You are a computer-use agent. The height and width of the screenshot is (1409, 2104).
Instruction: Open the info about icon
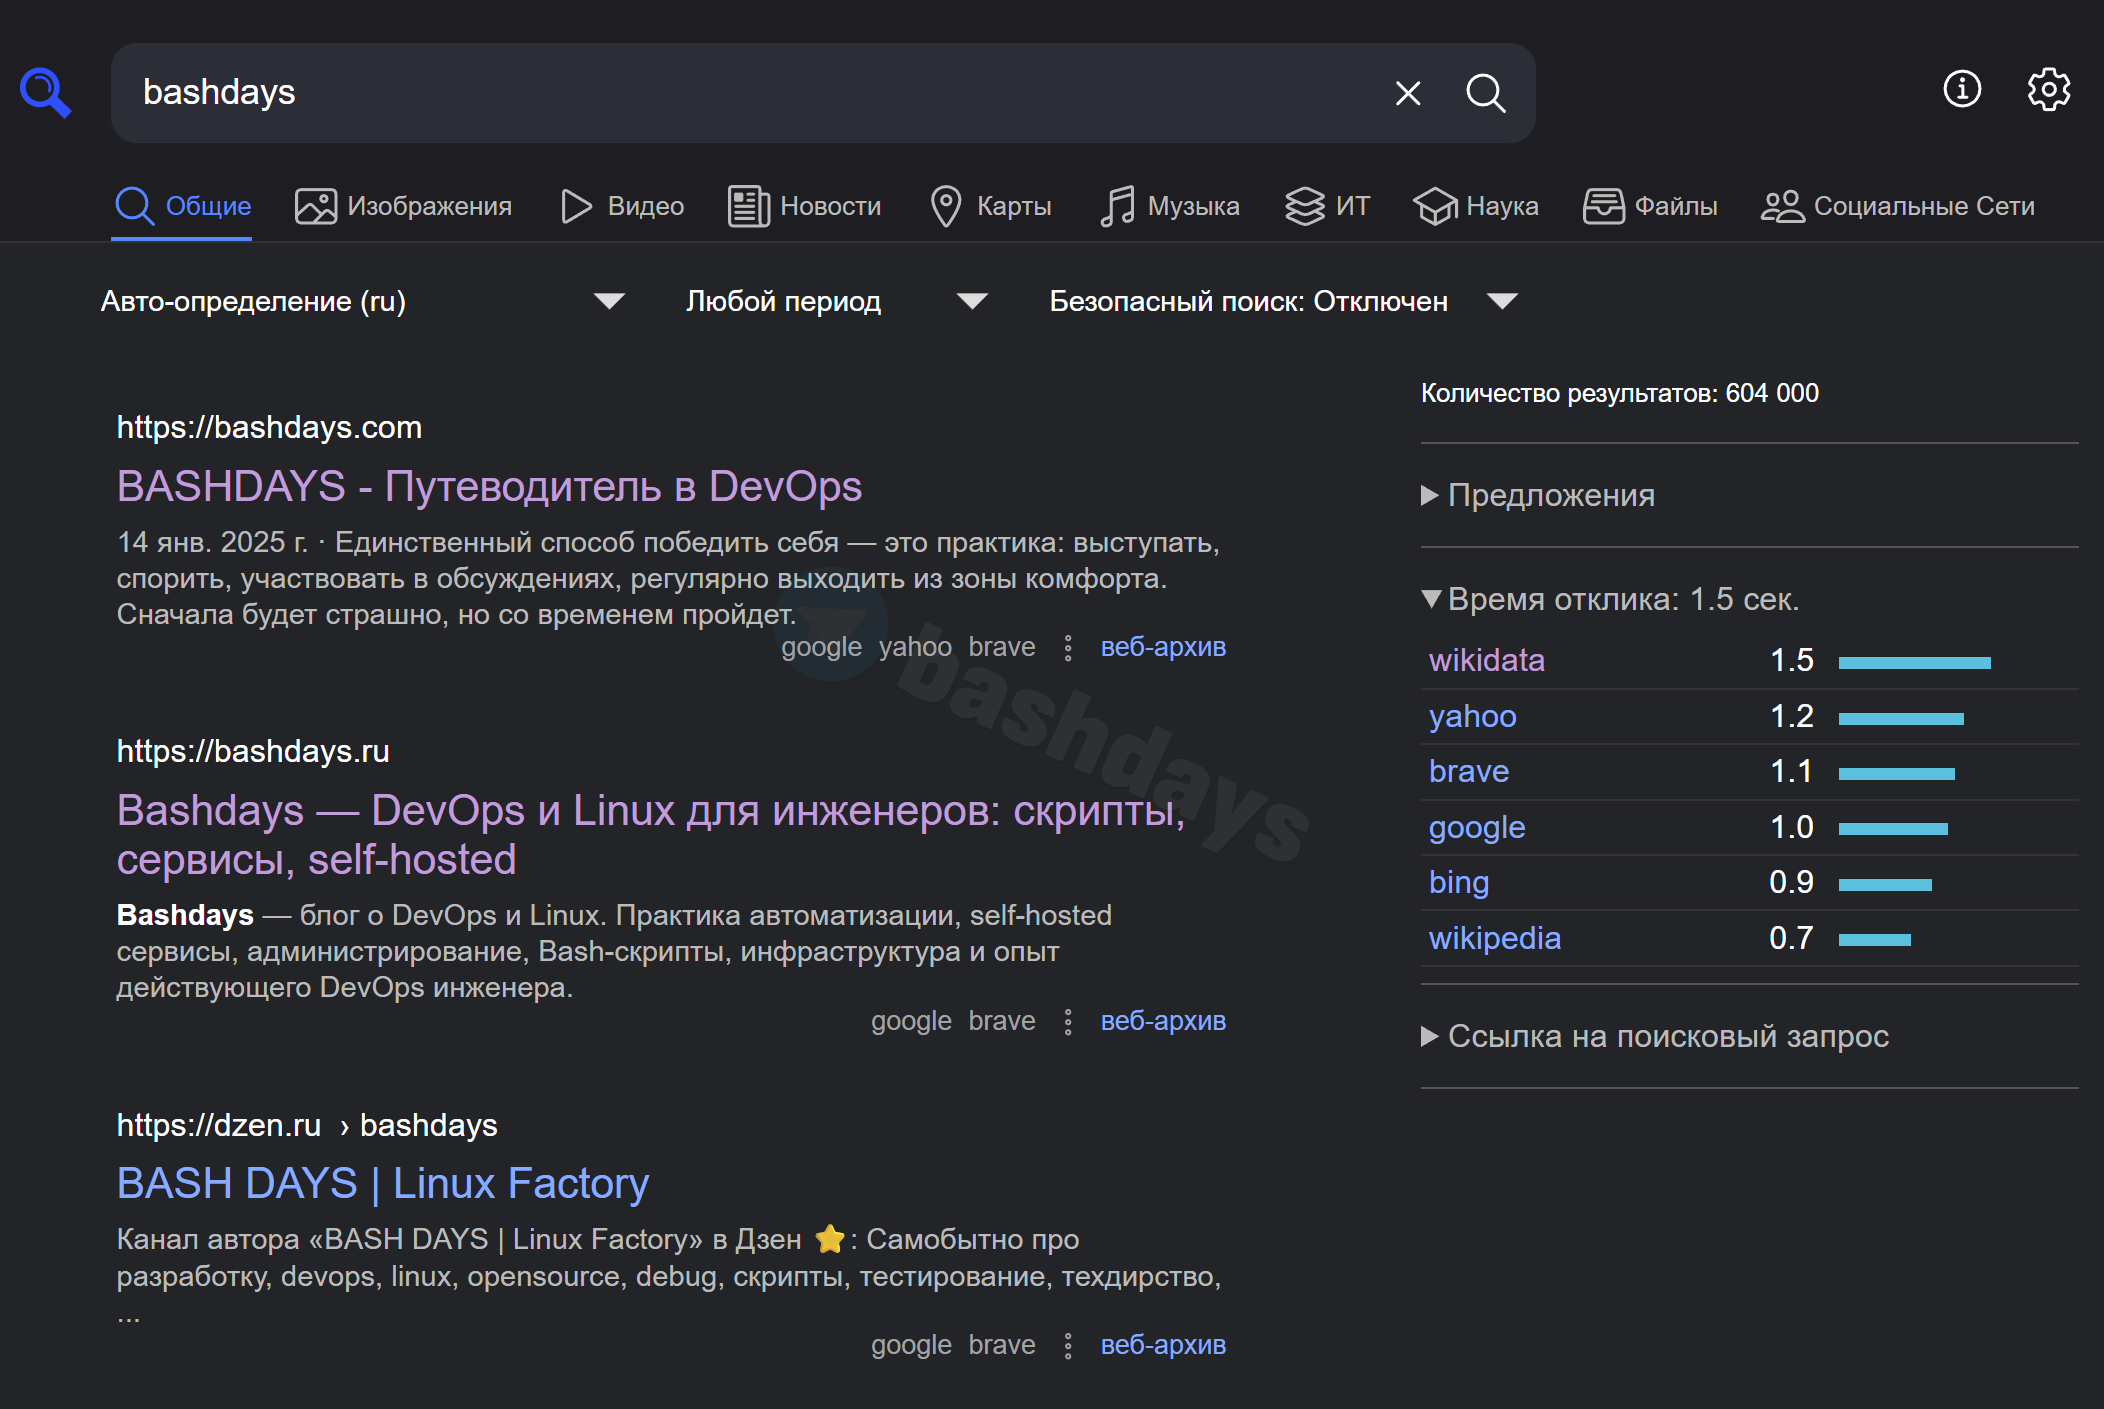1962,89
